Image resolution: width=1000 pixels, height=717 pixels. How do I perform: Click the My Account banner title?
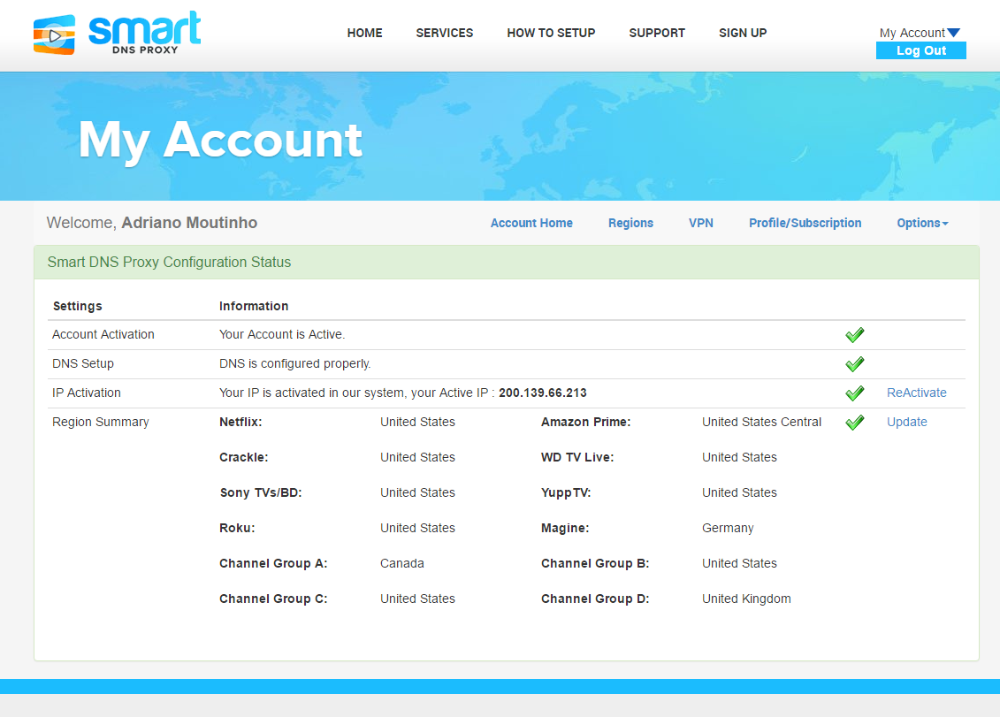click(221, 140)
